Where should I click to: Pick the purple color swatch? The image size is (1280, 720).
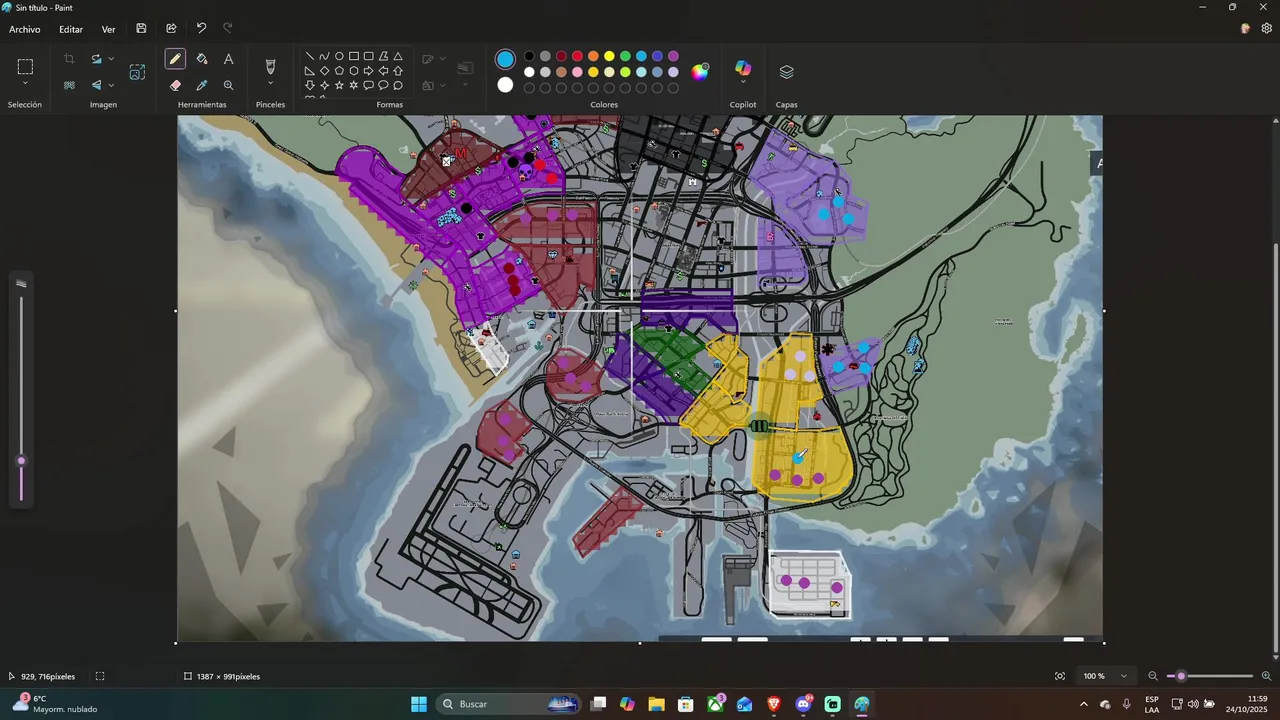(674, 56)
